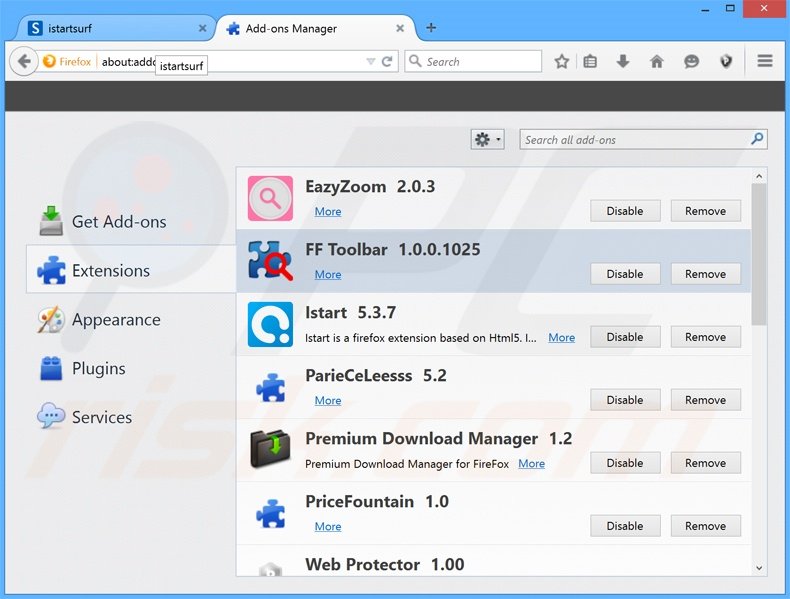Click the Premium Download Manager folder icon
The height and width of the screenshot is (599, 790).
click(x=271, y=448)
